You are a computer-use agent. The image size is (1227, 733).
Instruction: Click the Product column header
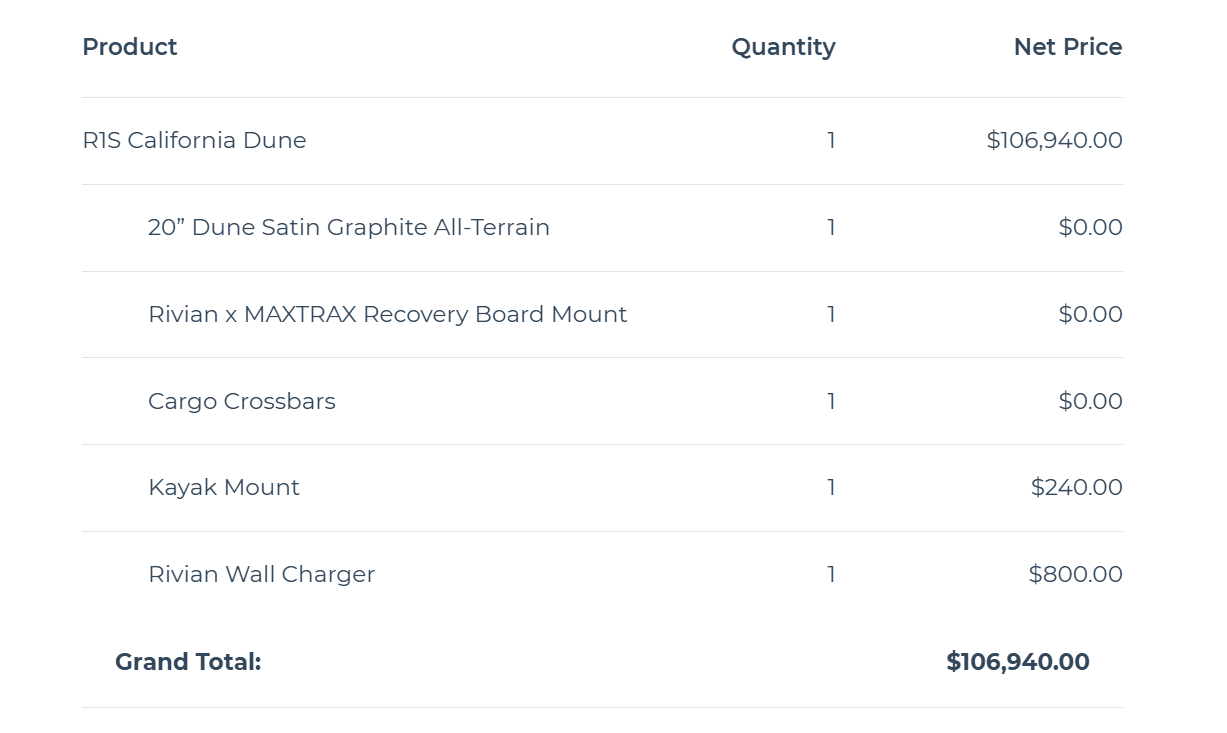click(x=129, y=47)
